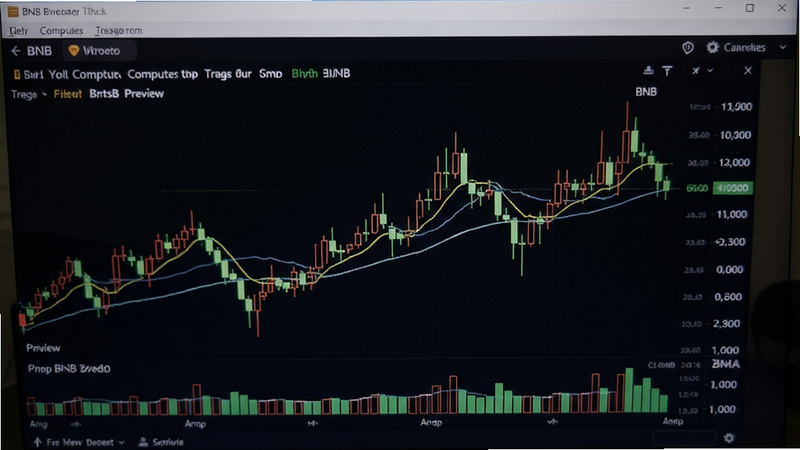Open settings gear beside Canrelies
This screenshot has width=800, height=450.
pos(712,47)
